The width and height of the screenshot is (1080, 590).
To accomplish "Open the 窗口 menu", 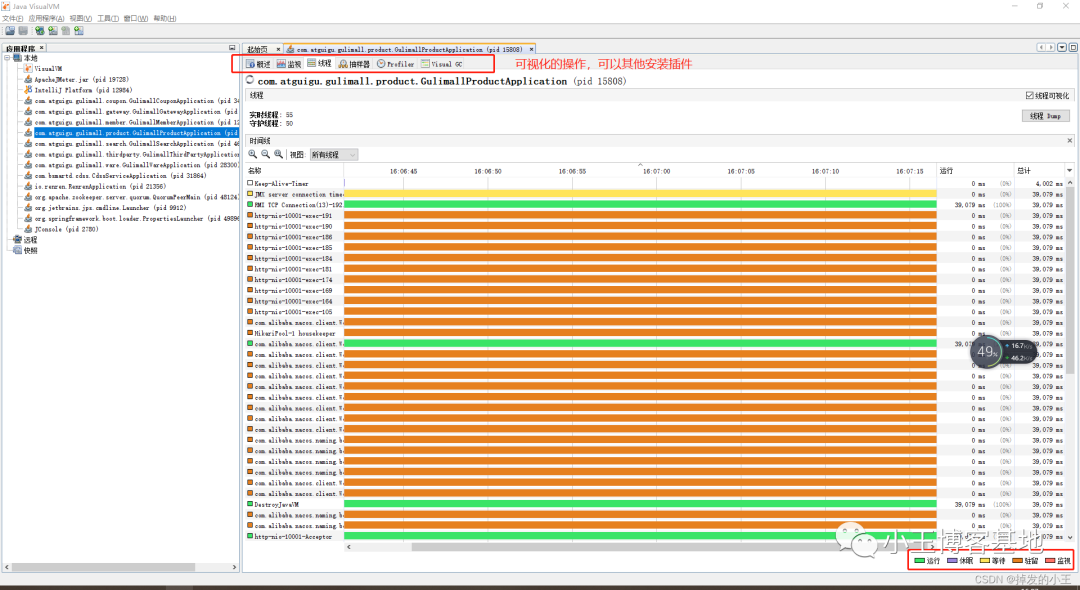I will [x=135, y=19].
